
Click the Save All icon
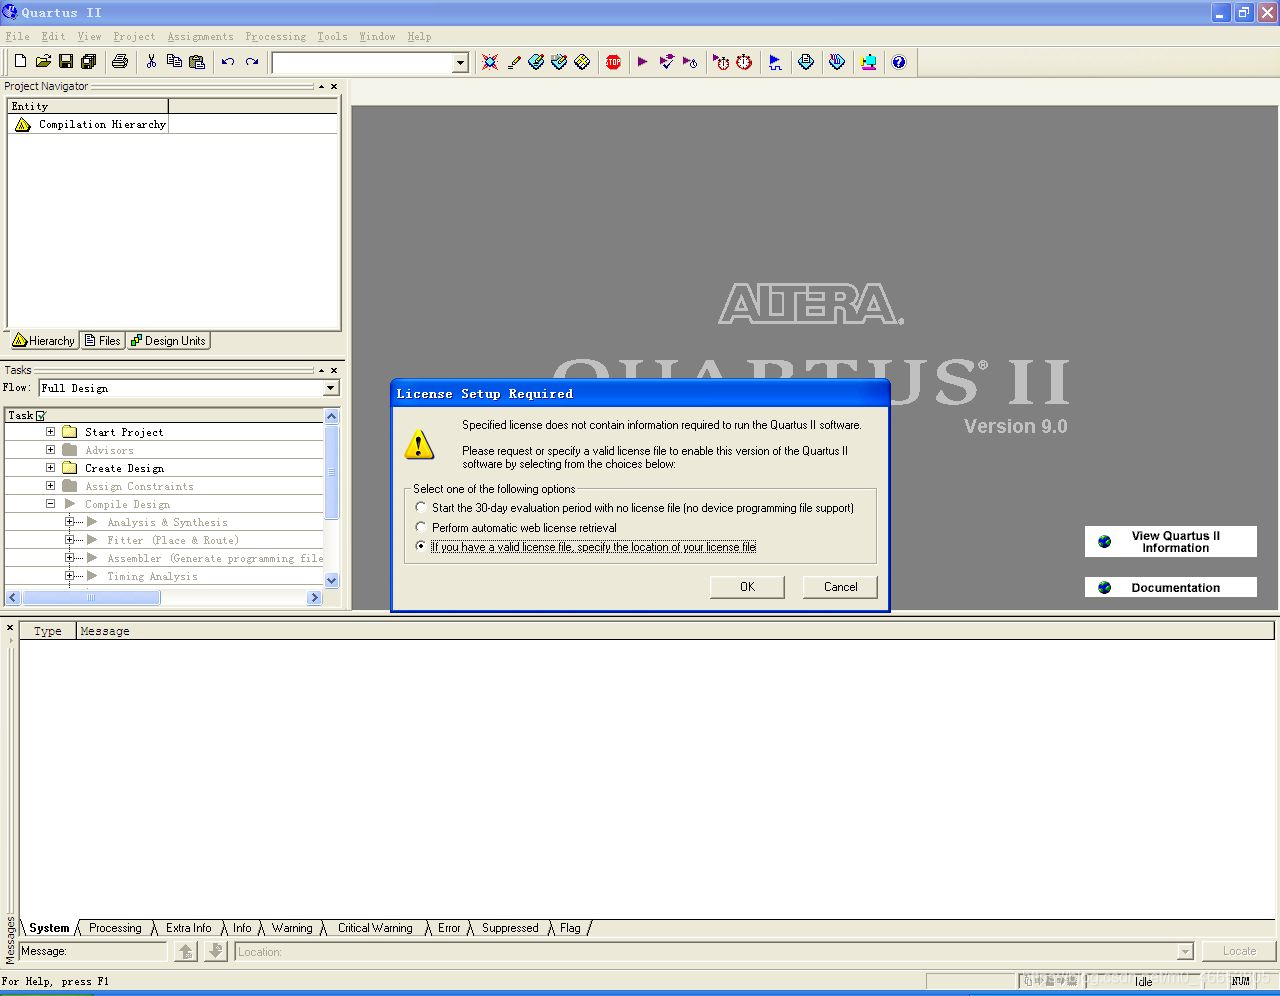click(x=89, y=62)
